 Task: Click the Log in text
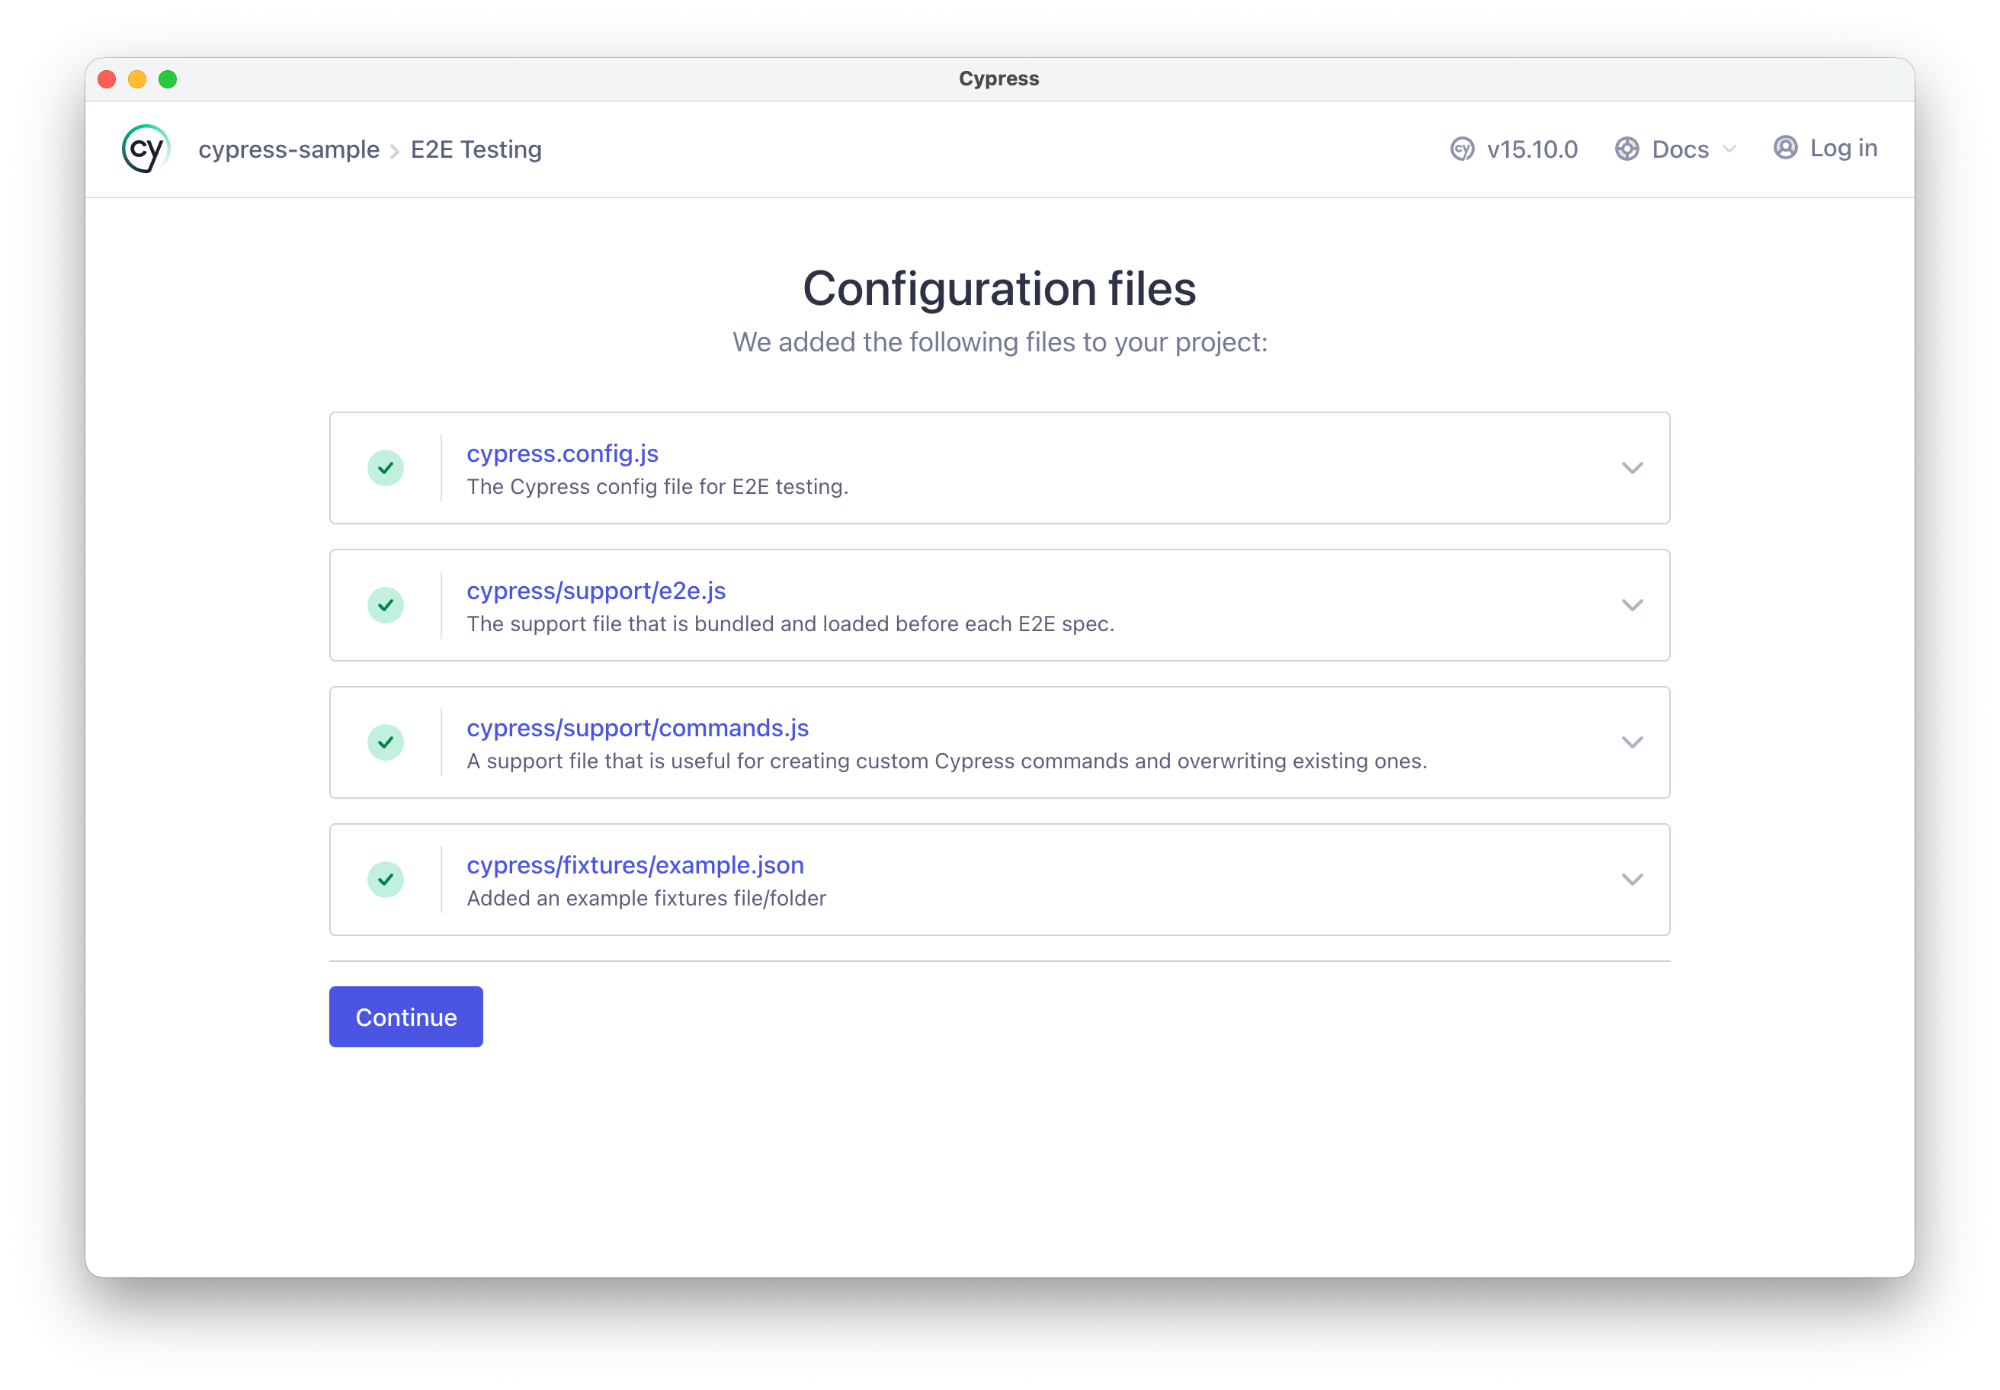(1843, 148)
